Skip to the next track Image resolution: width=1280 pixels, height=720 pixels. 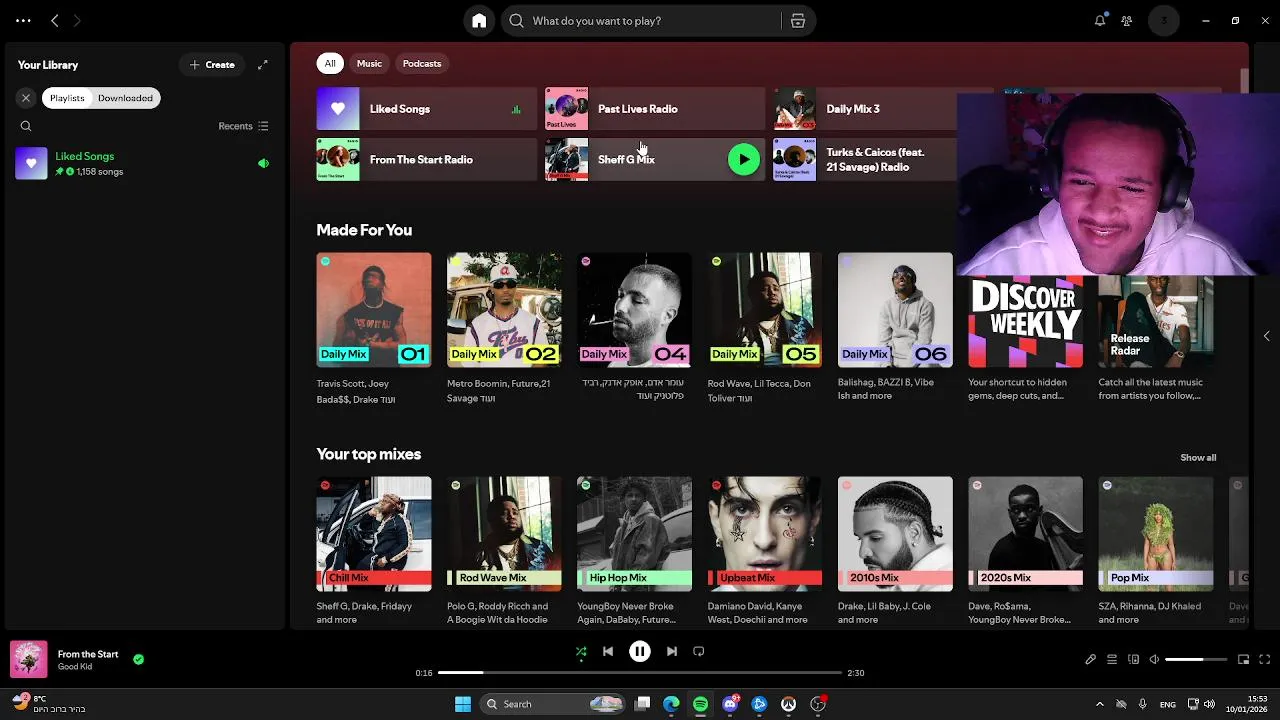coord(672,651)
